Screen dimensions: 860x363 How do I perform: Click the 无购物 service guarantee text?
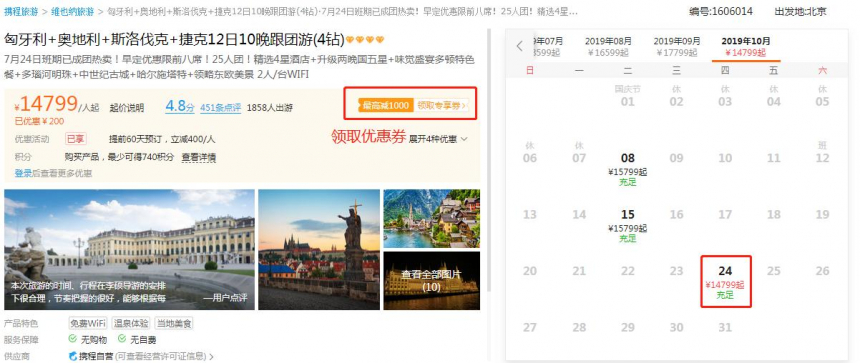click(x=94, y=340)
